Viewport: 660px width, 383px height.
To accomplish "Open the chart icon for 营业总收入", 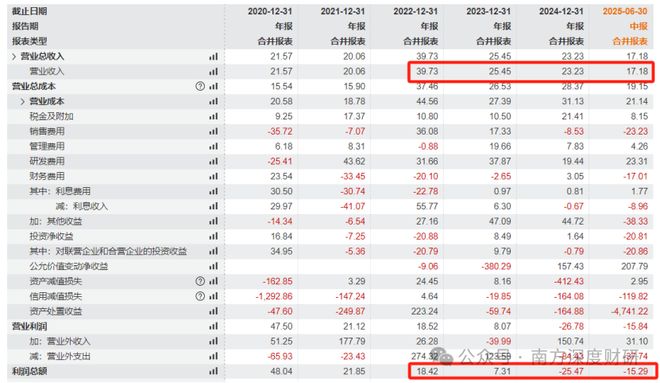I will pyautogui.click(x=213, y=56).
